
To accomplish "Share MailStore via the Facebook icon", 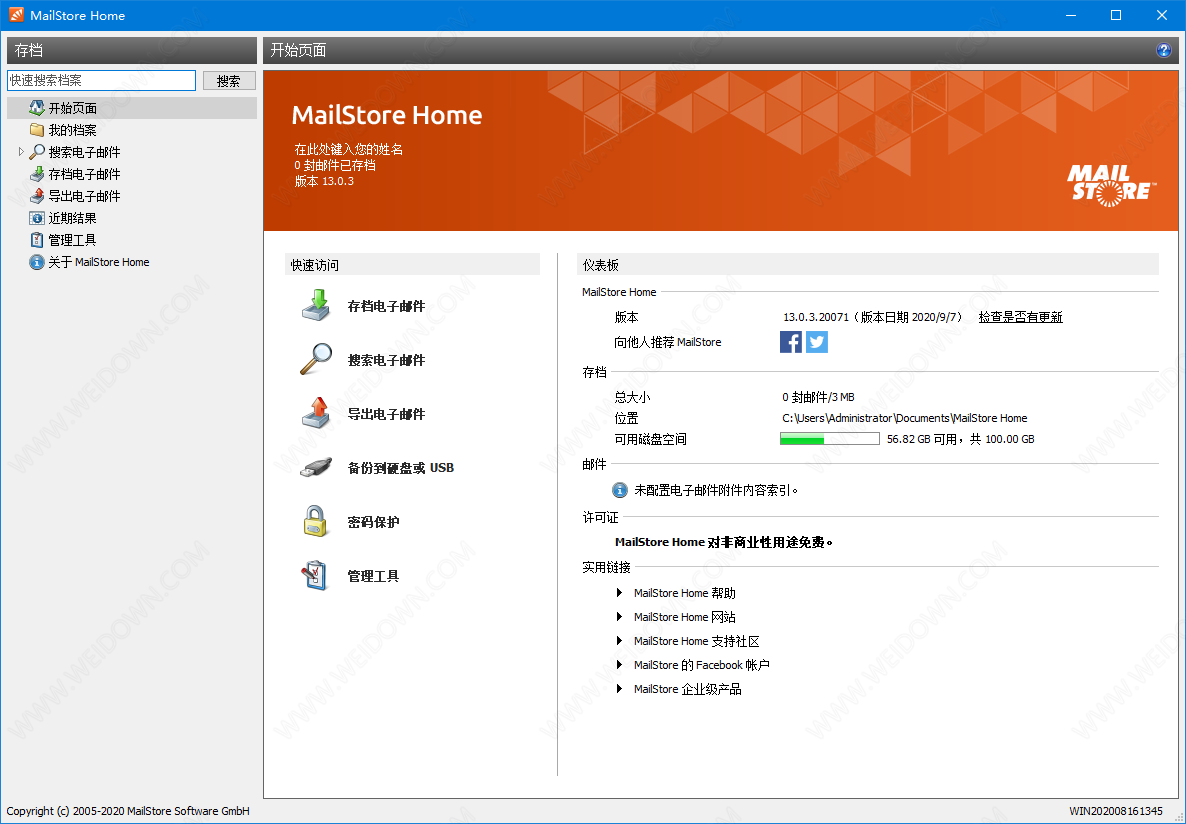I will click(790, 342).
